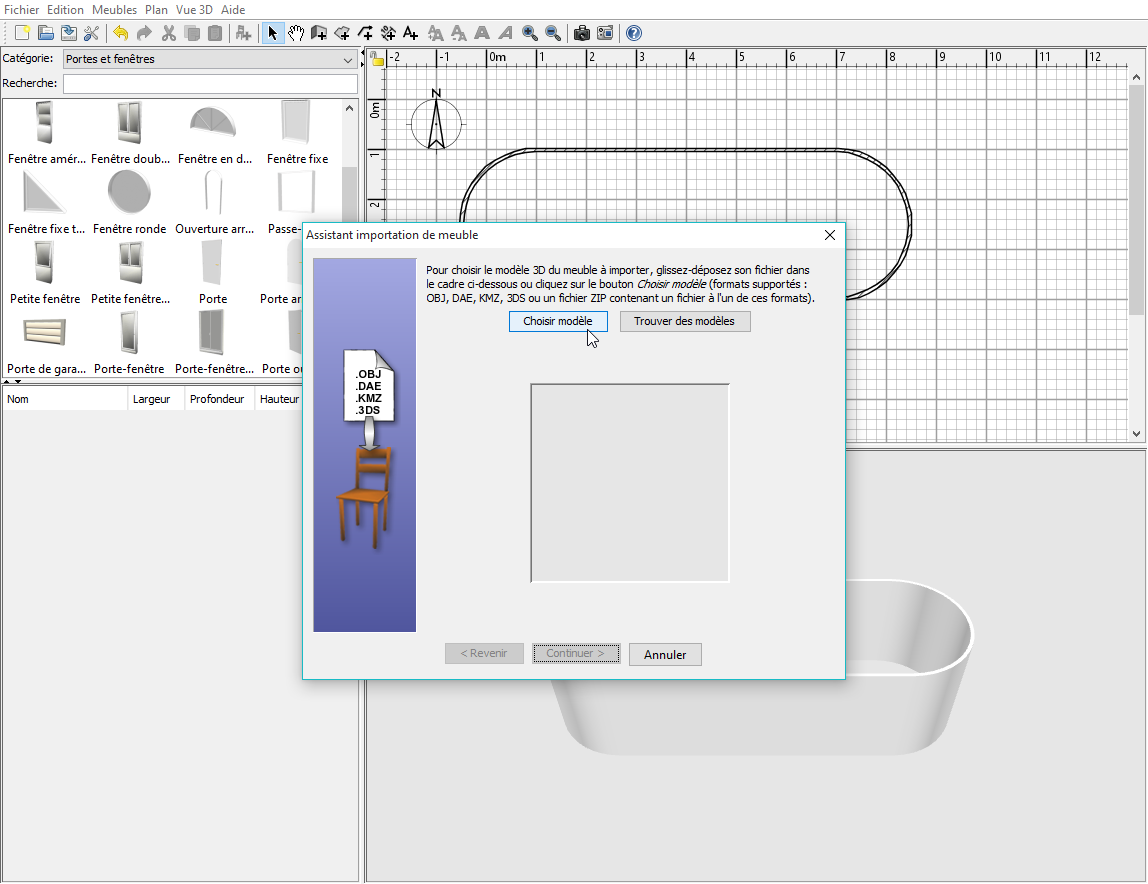Open Help with the question mark icon

click(x=634, y=33)
